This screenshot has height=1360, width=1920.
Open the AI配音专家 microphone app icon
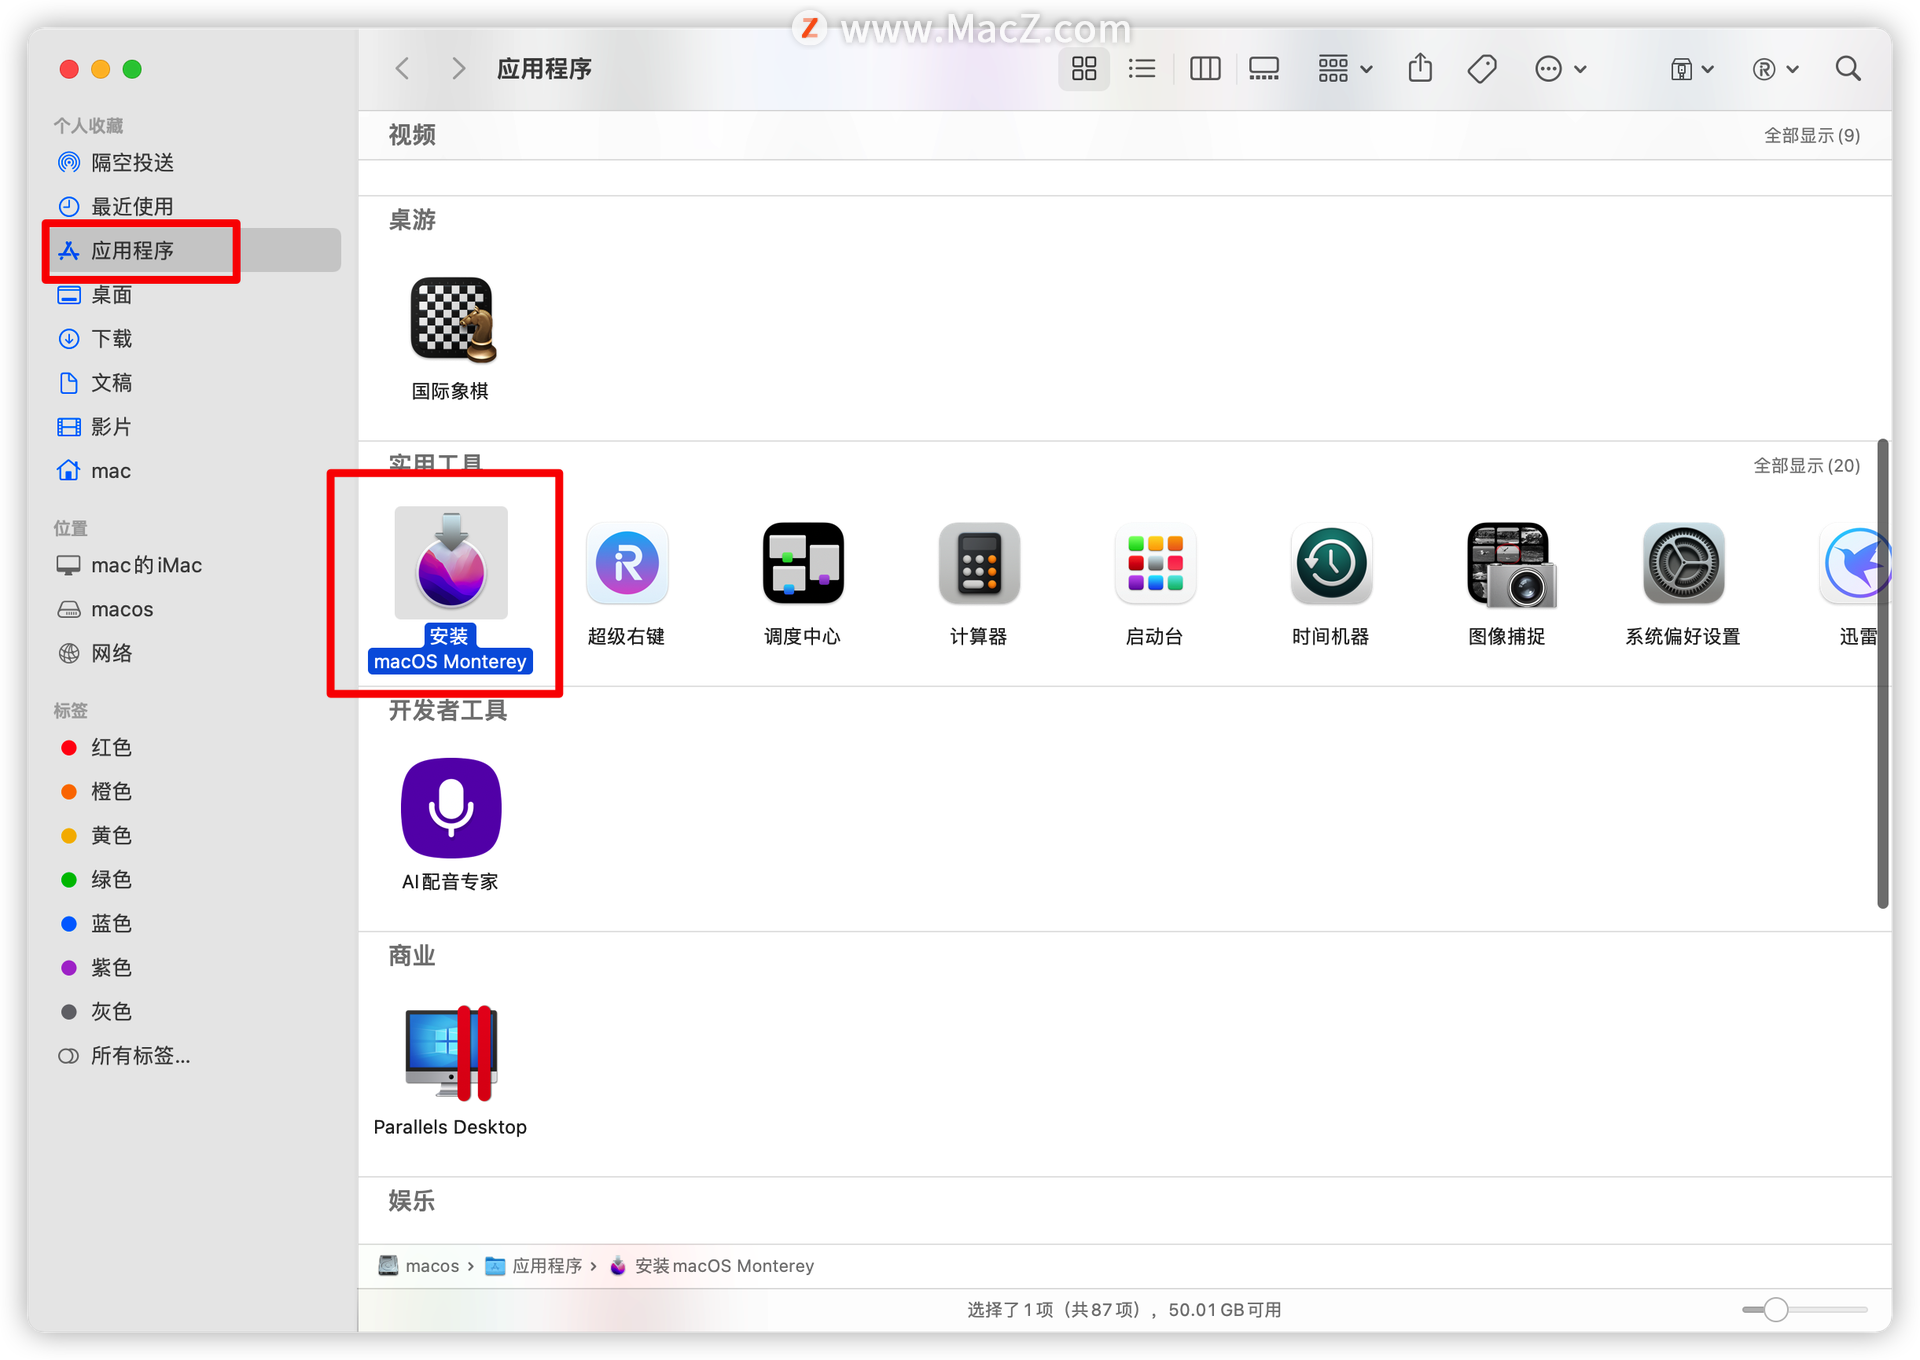click(x=451, y=808)
